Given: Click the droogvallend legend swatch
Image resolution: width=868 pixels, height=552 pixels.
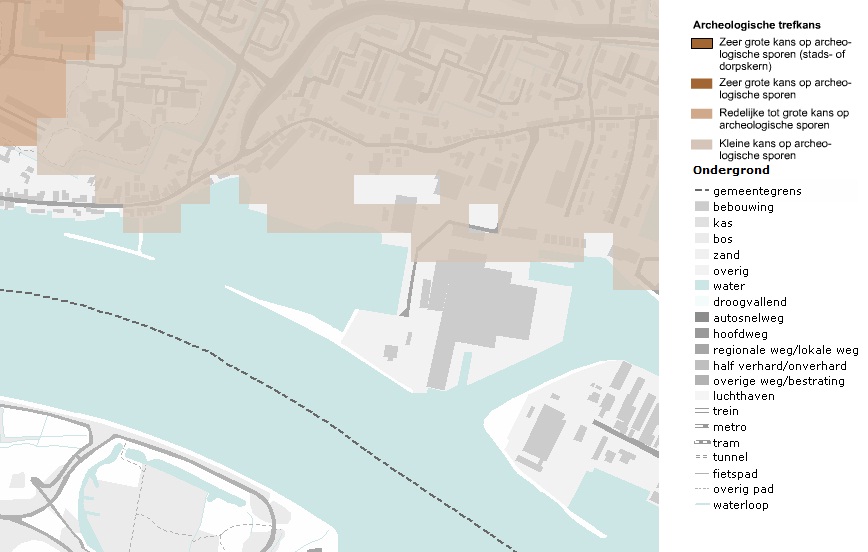Looking at the screenshot, I should (701, 302).
